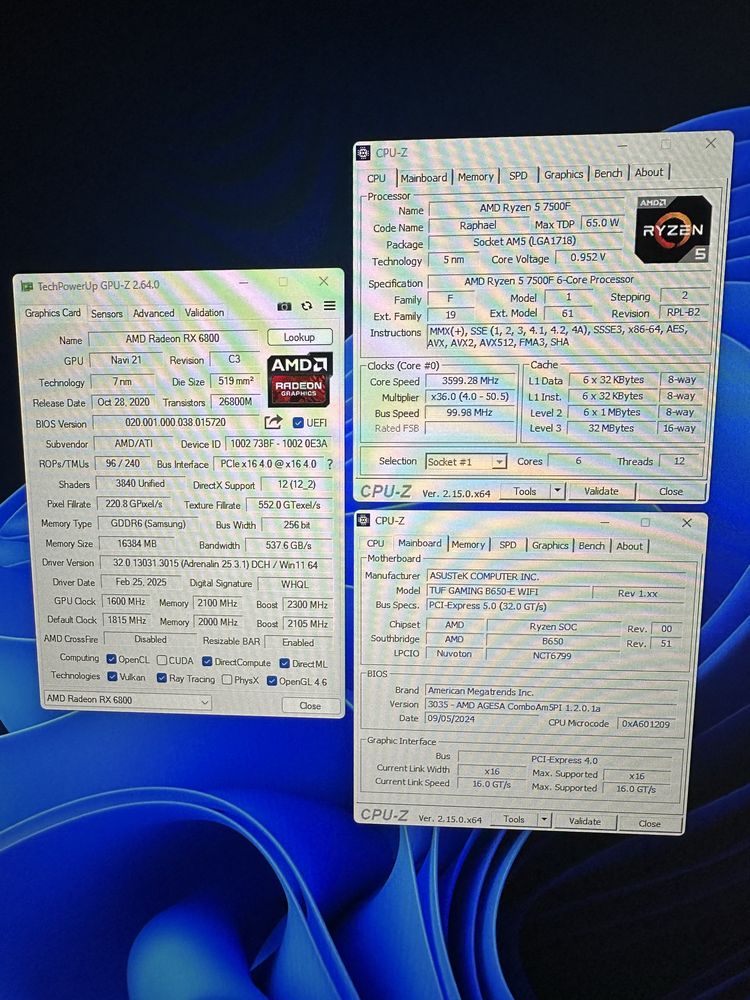
Task: Click the Driver Version field in GPU-Z
Action: coord(215,564)
